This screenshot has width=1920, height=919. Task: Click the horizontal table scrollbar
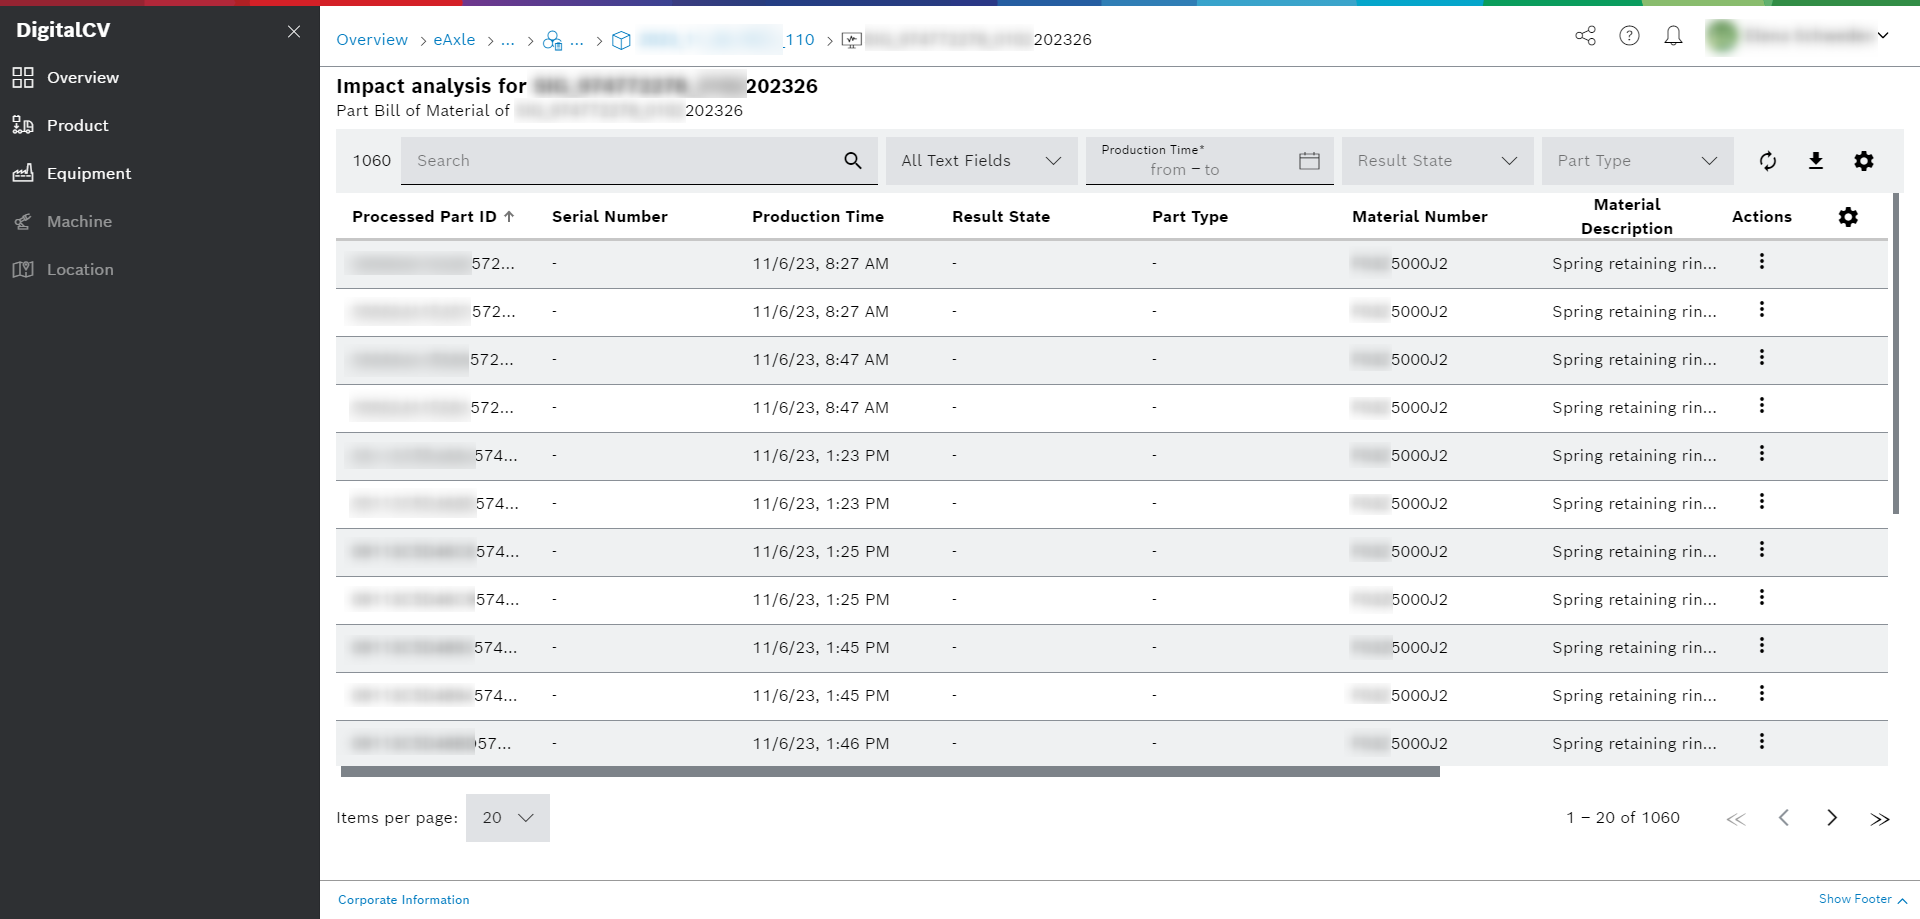tap(890, 770)
